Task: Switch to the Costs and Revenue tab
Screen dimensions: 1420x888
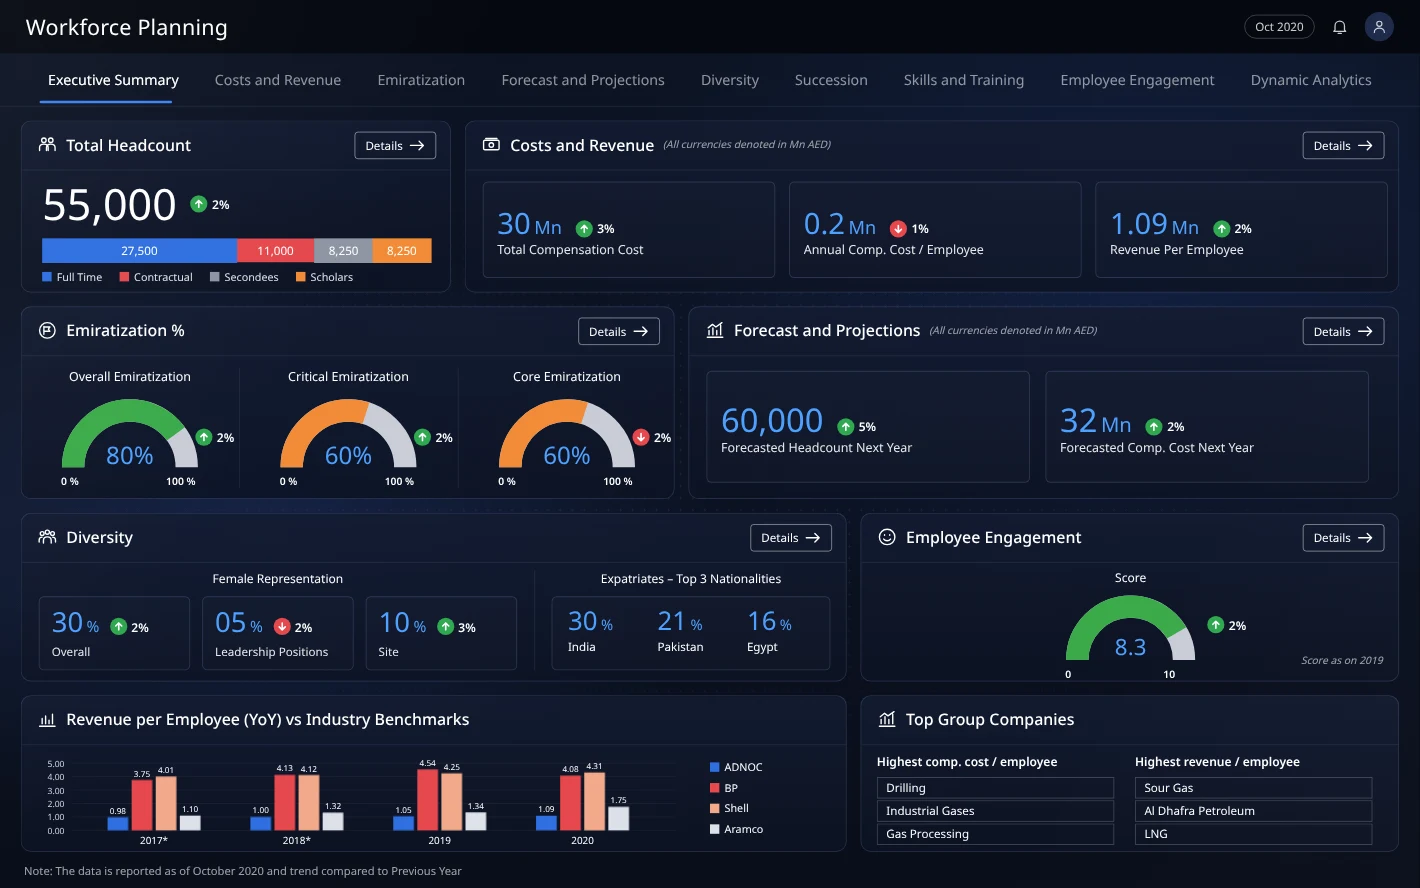Action: coord(278,80)
